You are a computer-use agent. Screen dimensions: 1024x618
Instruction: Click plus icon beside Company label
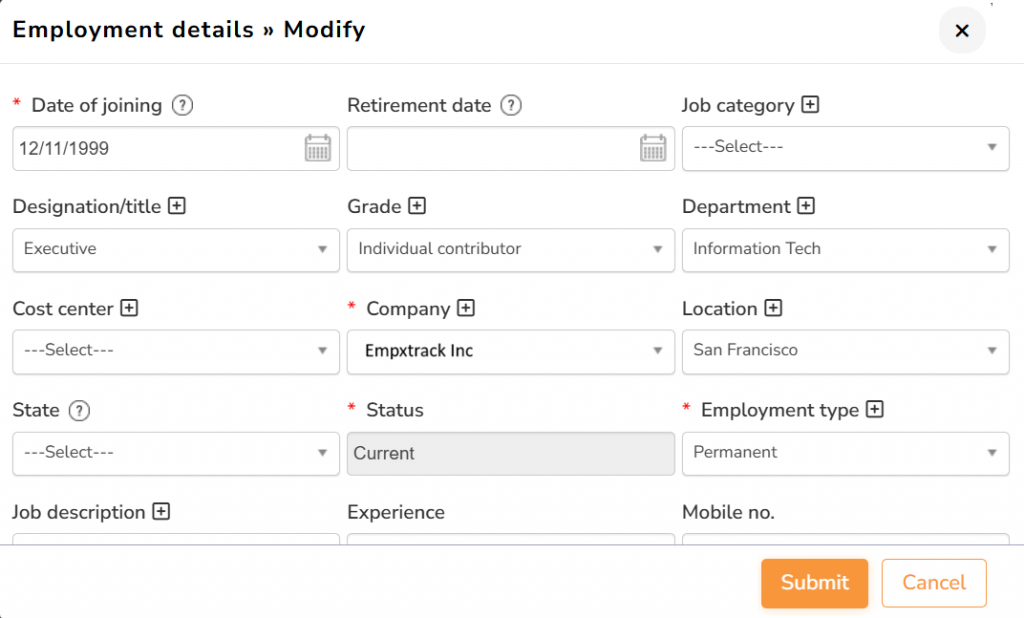[x=465, y=308]
